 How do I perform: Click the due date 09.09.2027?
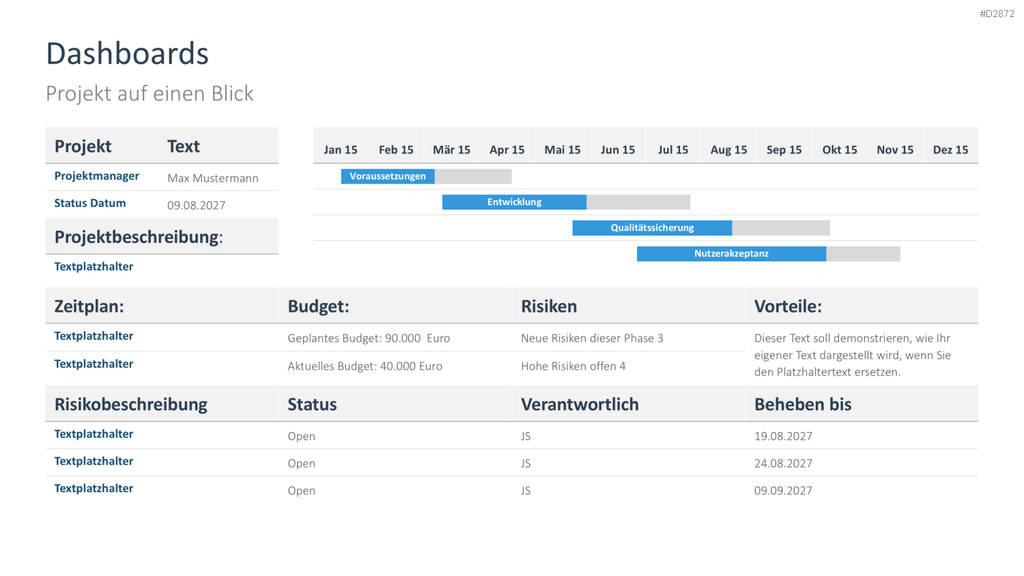[x=783, y=491]
